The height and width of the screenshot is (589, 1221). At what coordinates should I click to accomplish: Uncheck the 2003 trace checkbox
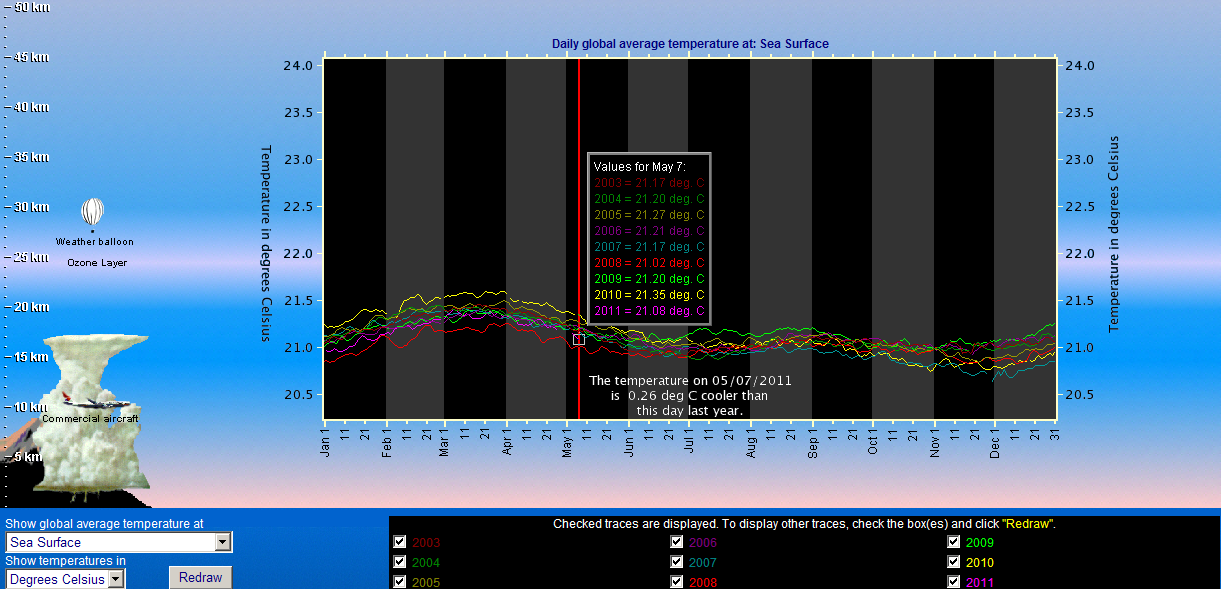click(x=400, y=542)
